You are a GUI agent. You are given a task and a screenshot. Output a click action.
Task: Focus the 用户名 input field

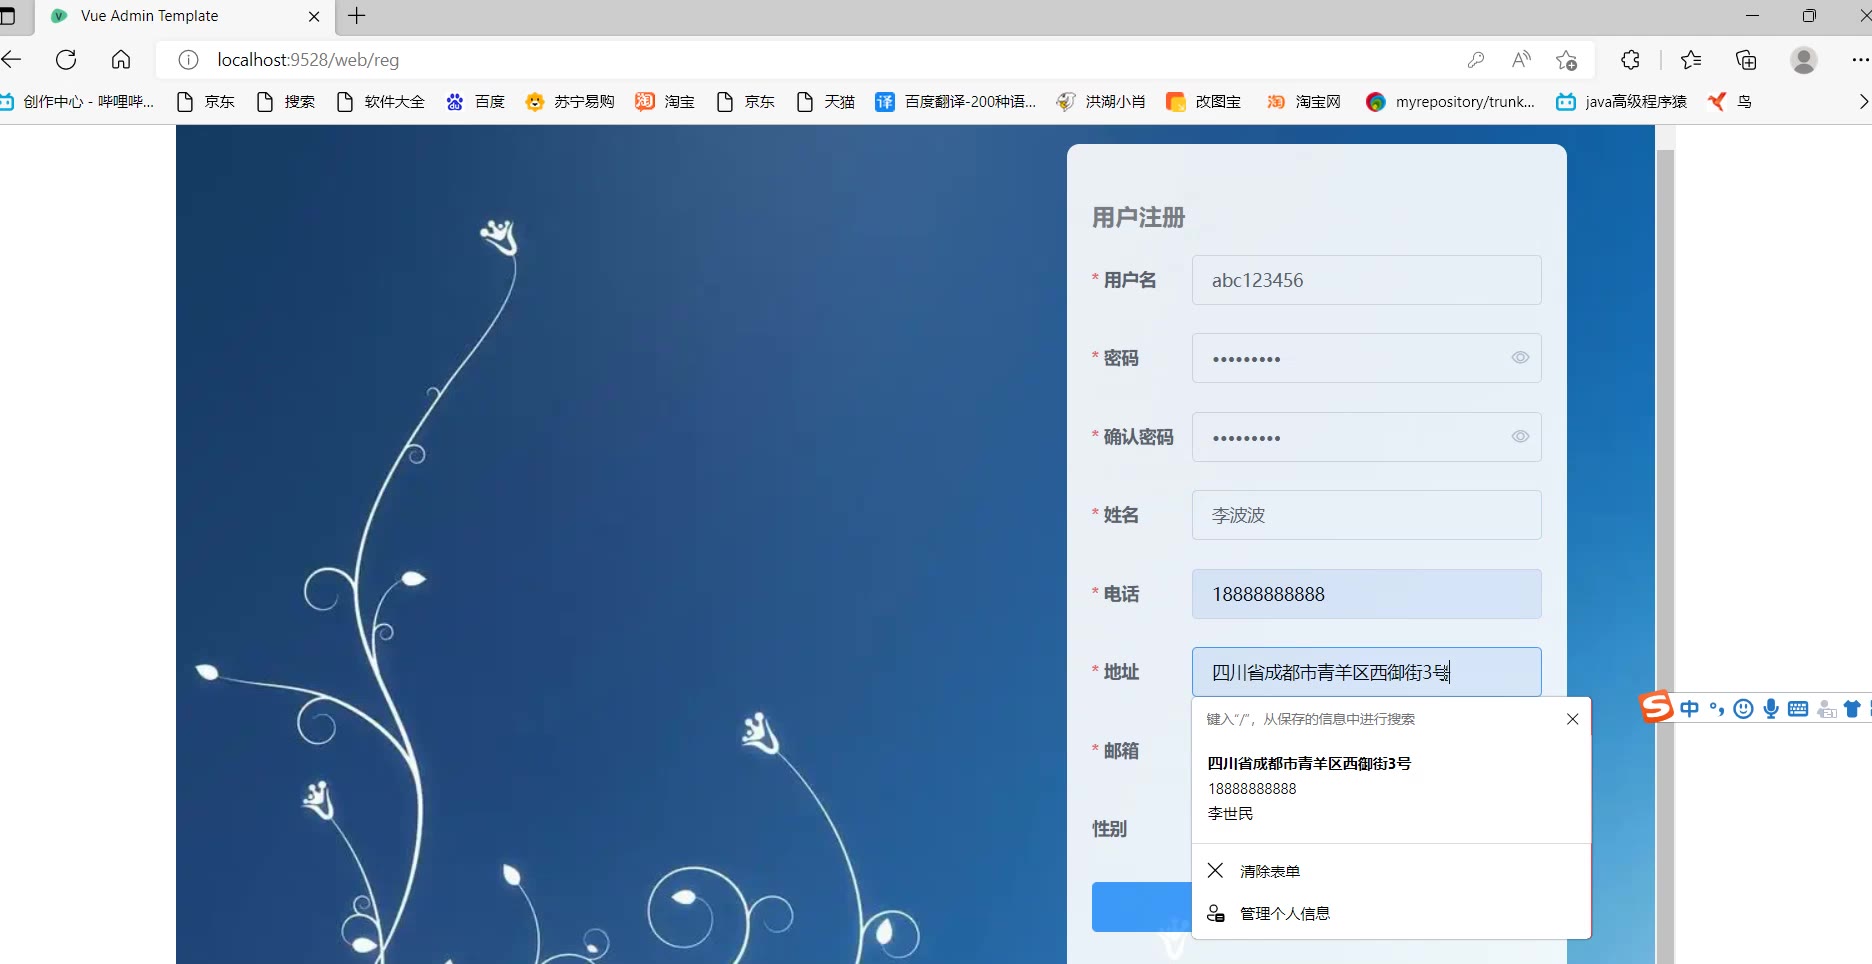pyautogui.click(x=1366, y=280)
